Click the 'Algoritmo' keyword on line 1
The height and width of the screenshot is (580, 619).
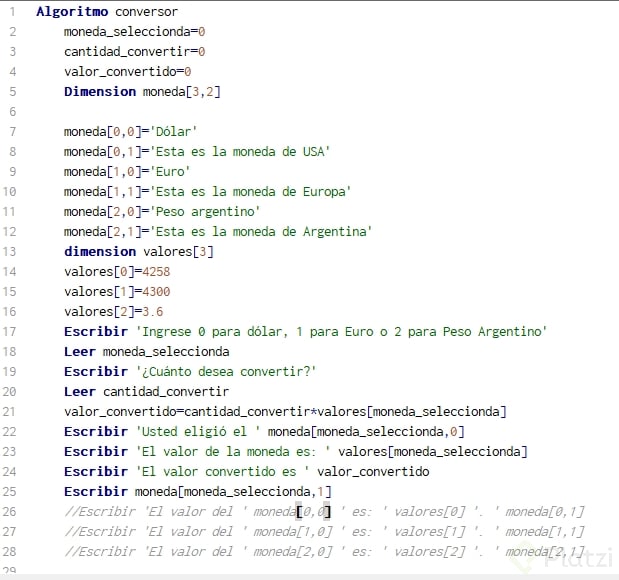pyautogui.click(x=69, y=11)
